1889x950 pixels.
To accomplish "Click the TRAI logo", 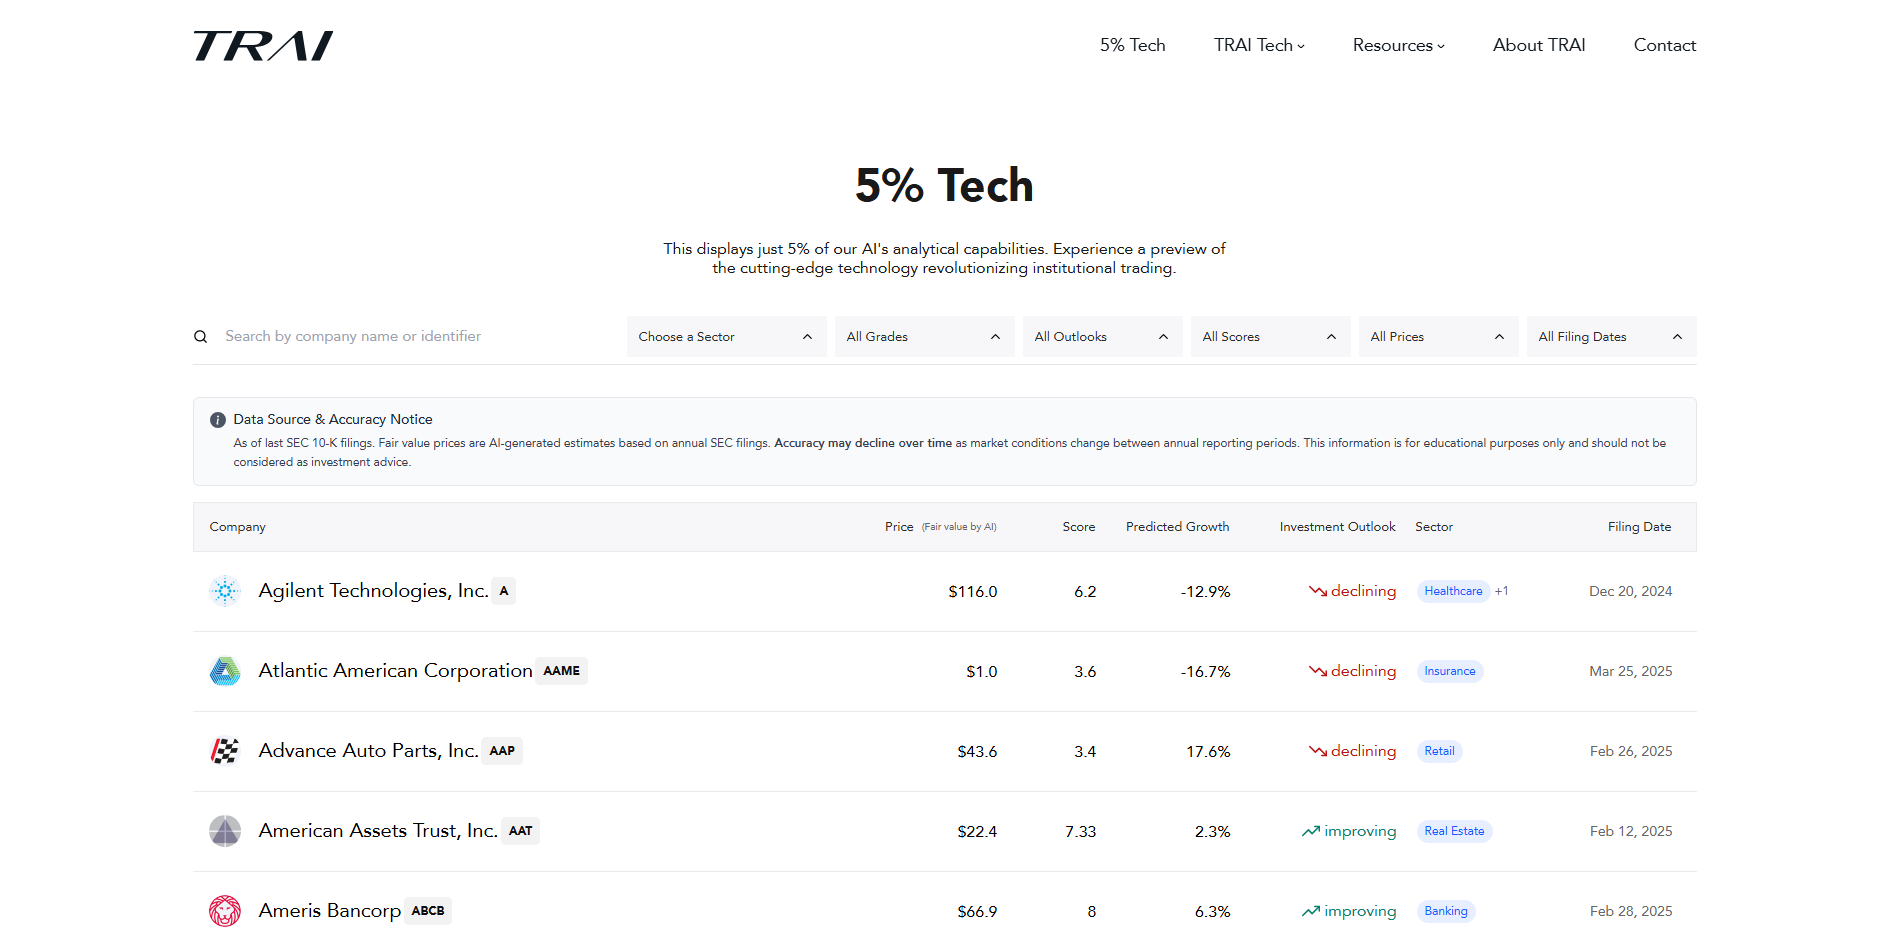I will coord(263,46).
